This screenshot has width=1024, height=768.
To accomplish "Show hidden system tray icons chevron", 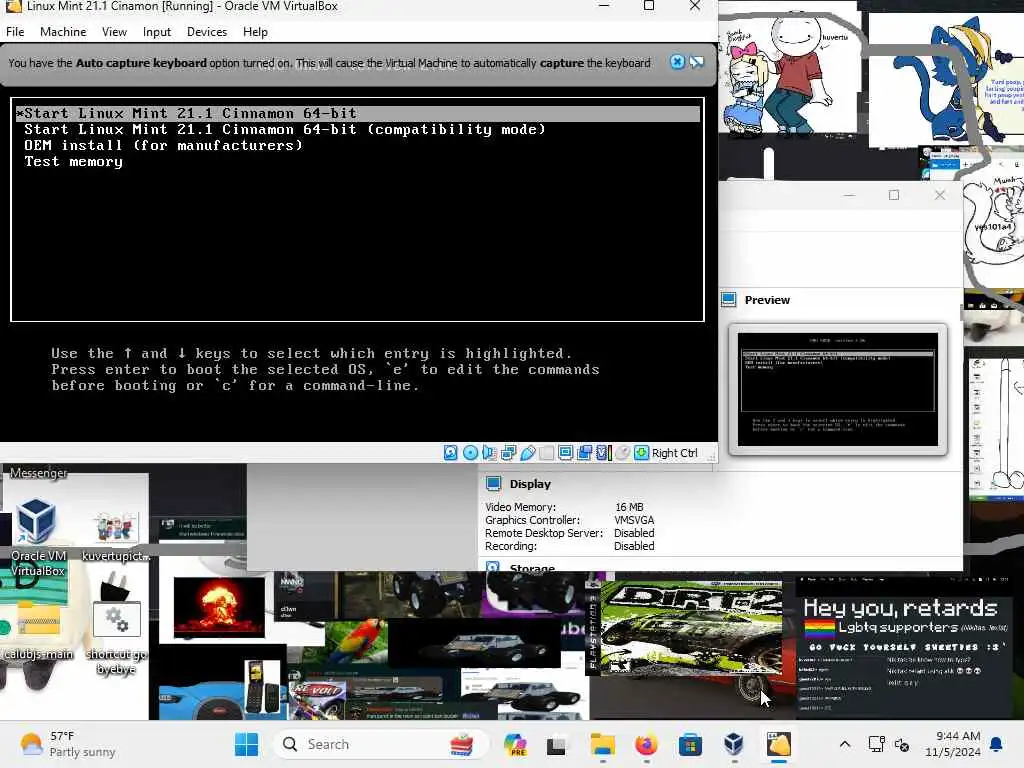I will tap(844, 744).
